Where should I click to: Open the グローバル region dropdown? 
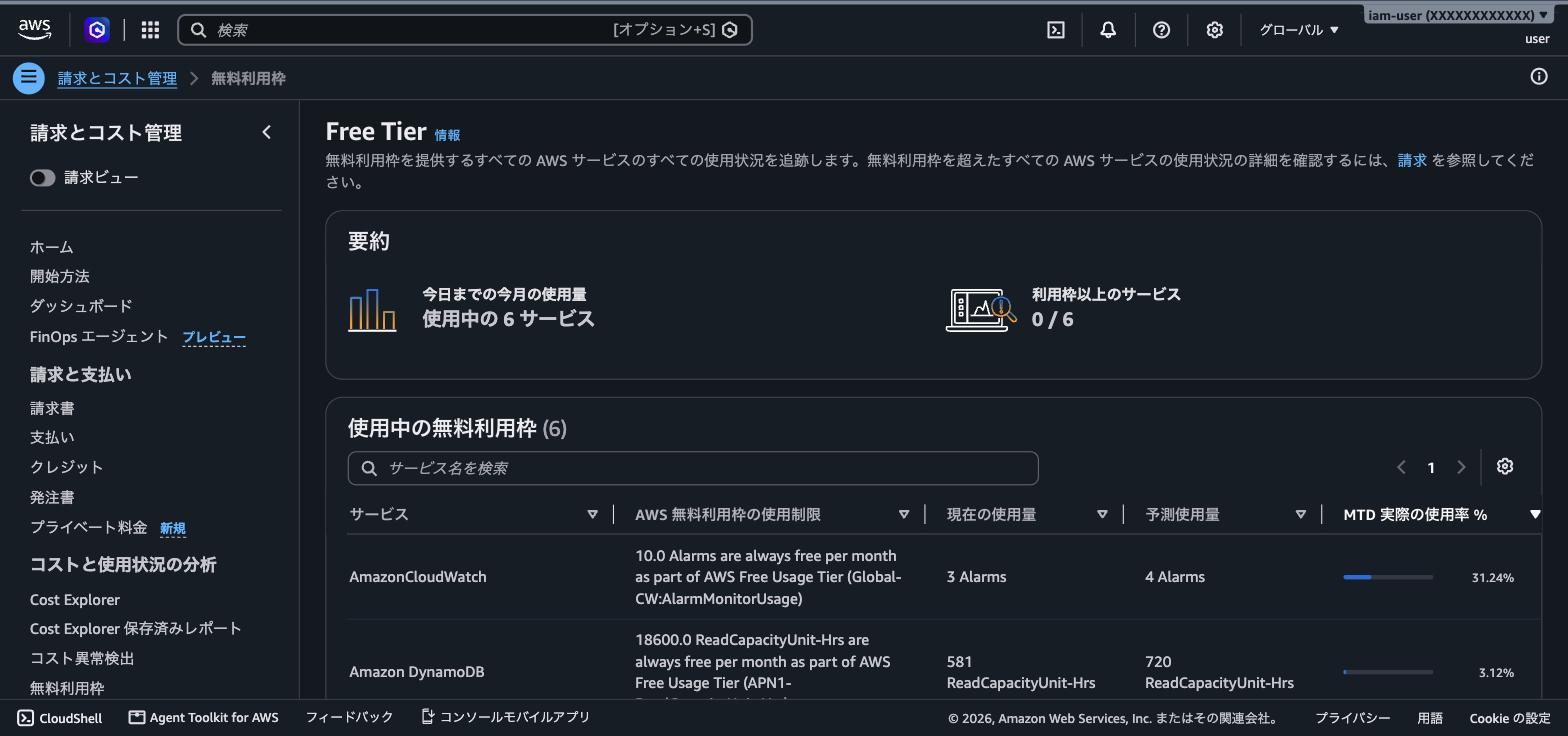[1299, 30]
